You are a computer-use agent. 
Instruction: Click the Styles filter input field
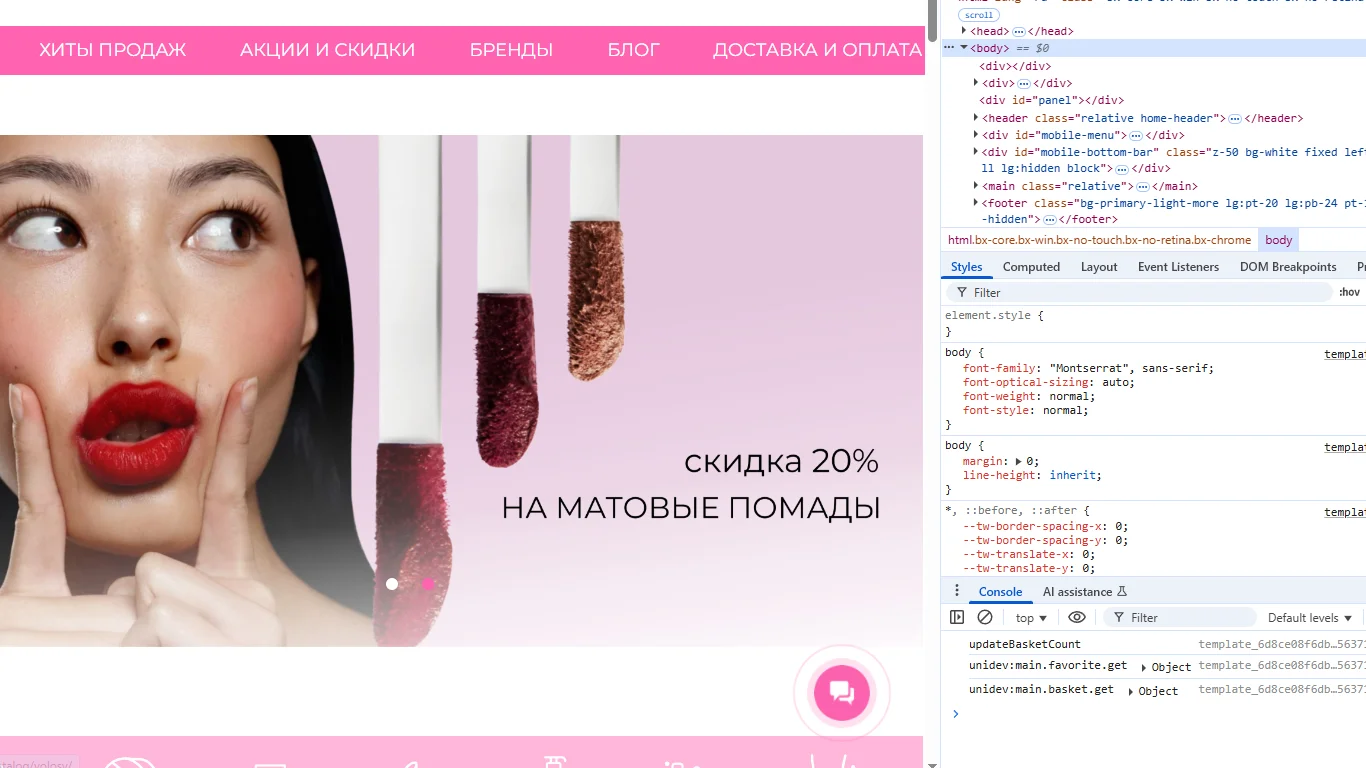point(1140,292)
